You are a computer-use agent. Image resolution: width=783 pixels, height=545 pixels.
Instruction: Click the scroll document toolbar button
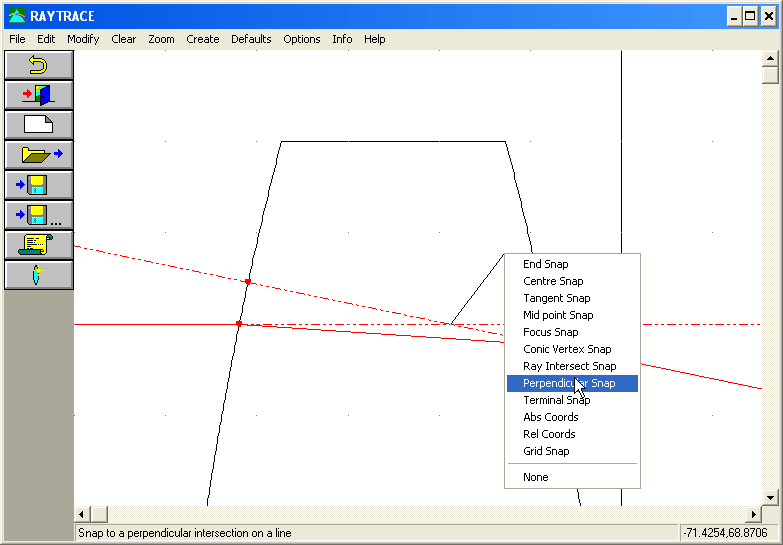click(x=38, y=245)
